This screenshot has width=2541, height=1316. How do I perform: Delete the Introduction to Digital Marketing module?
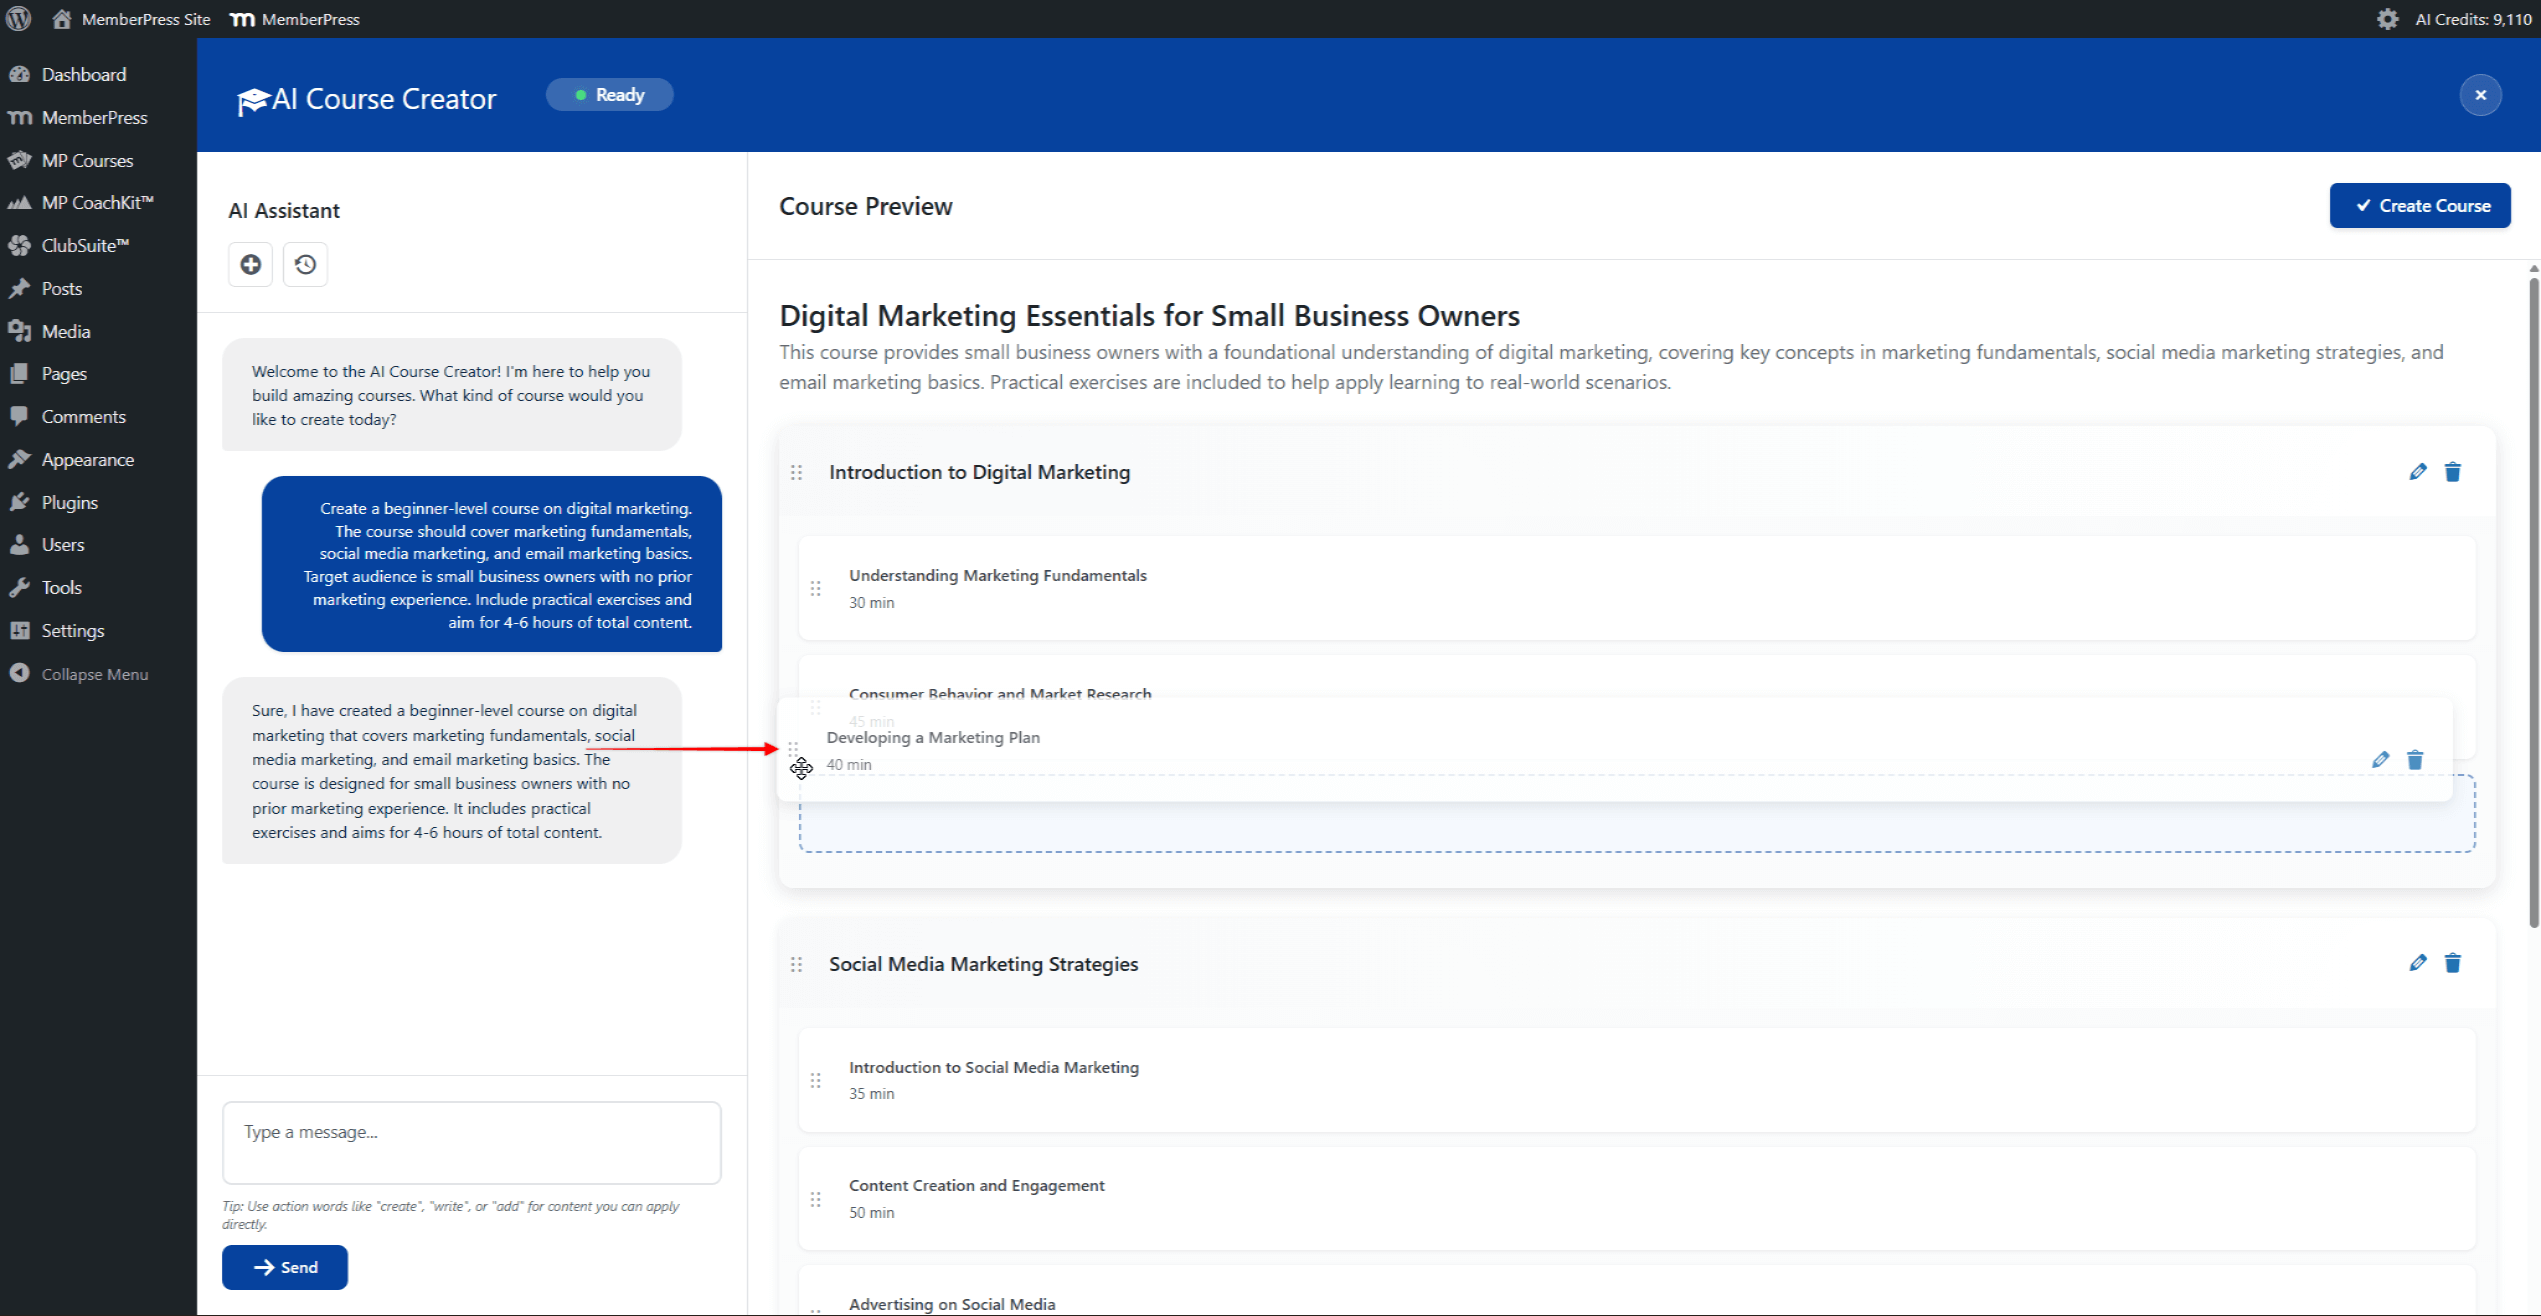coord(2452,471)
